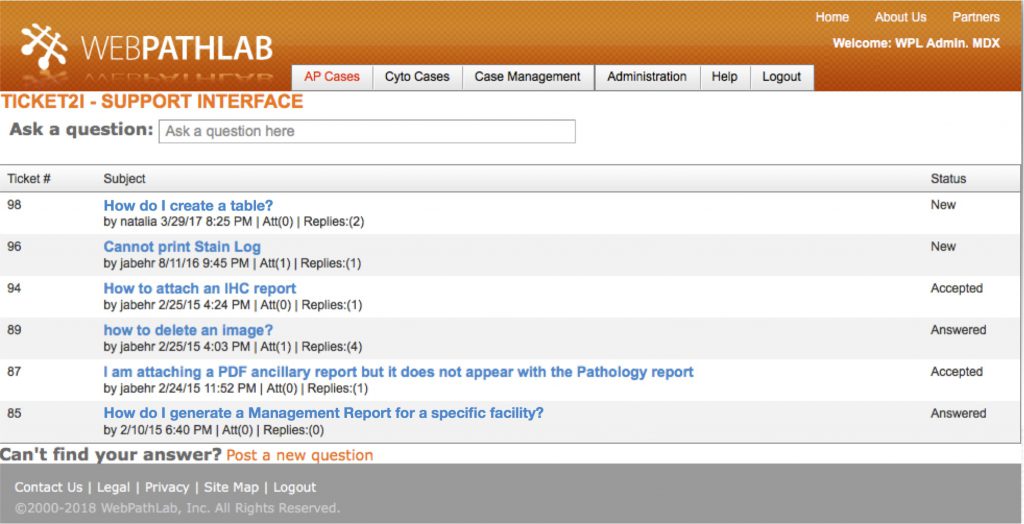Switch to Cyto Cases tab

point(417,77)
